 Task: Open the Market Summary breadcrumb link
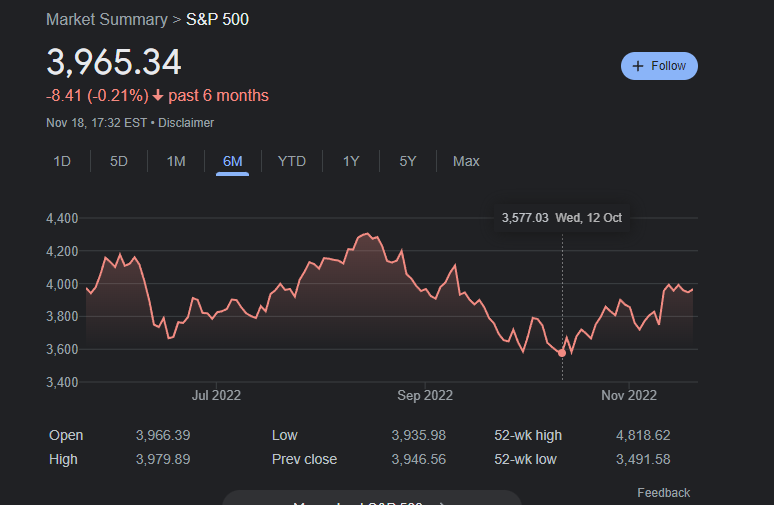click(107, 20)
